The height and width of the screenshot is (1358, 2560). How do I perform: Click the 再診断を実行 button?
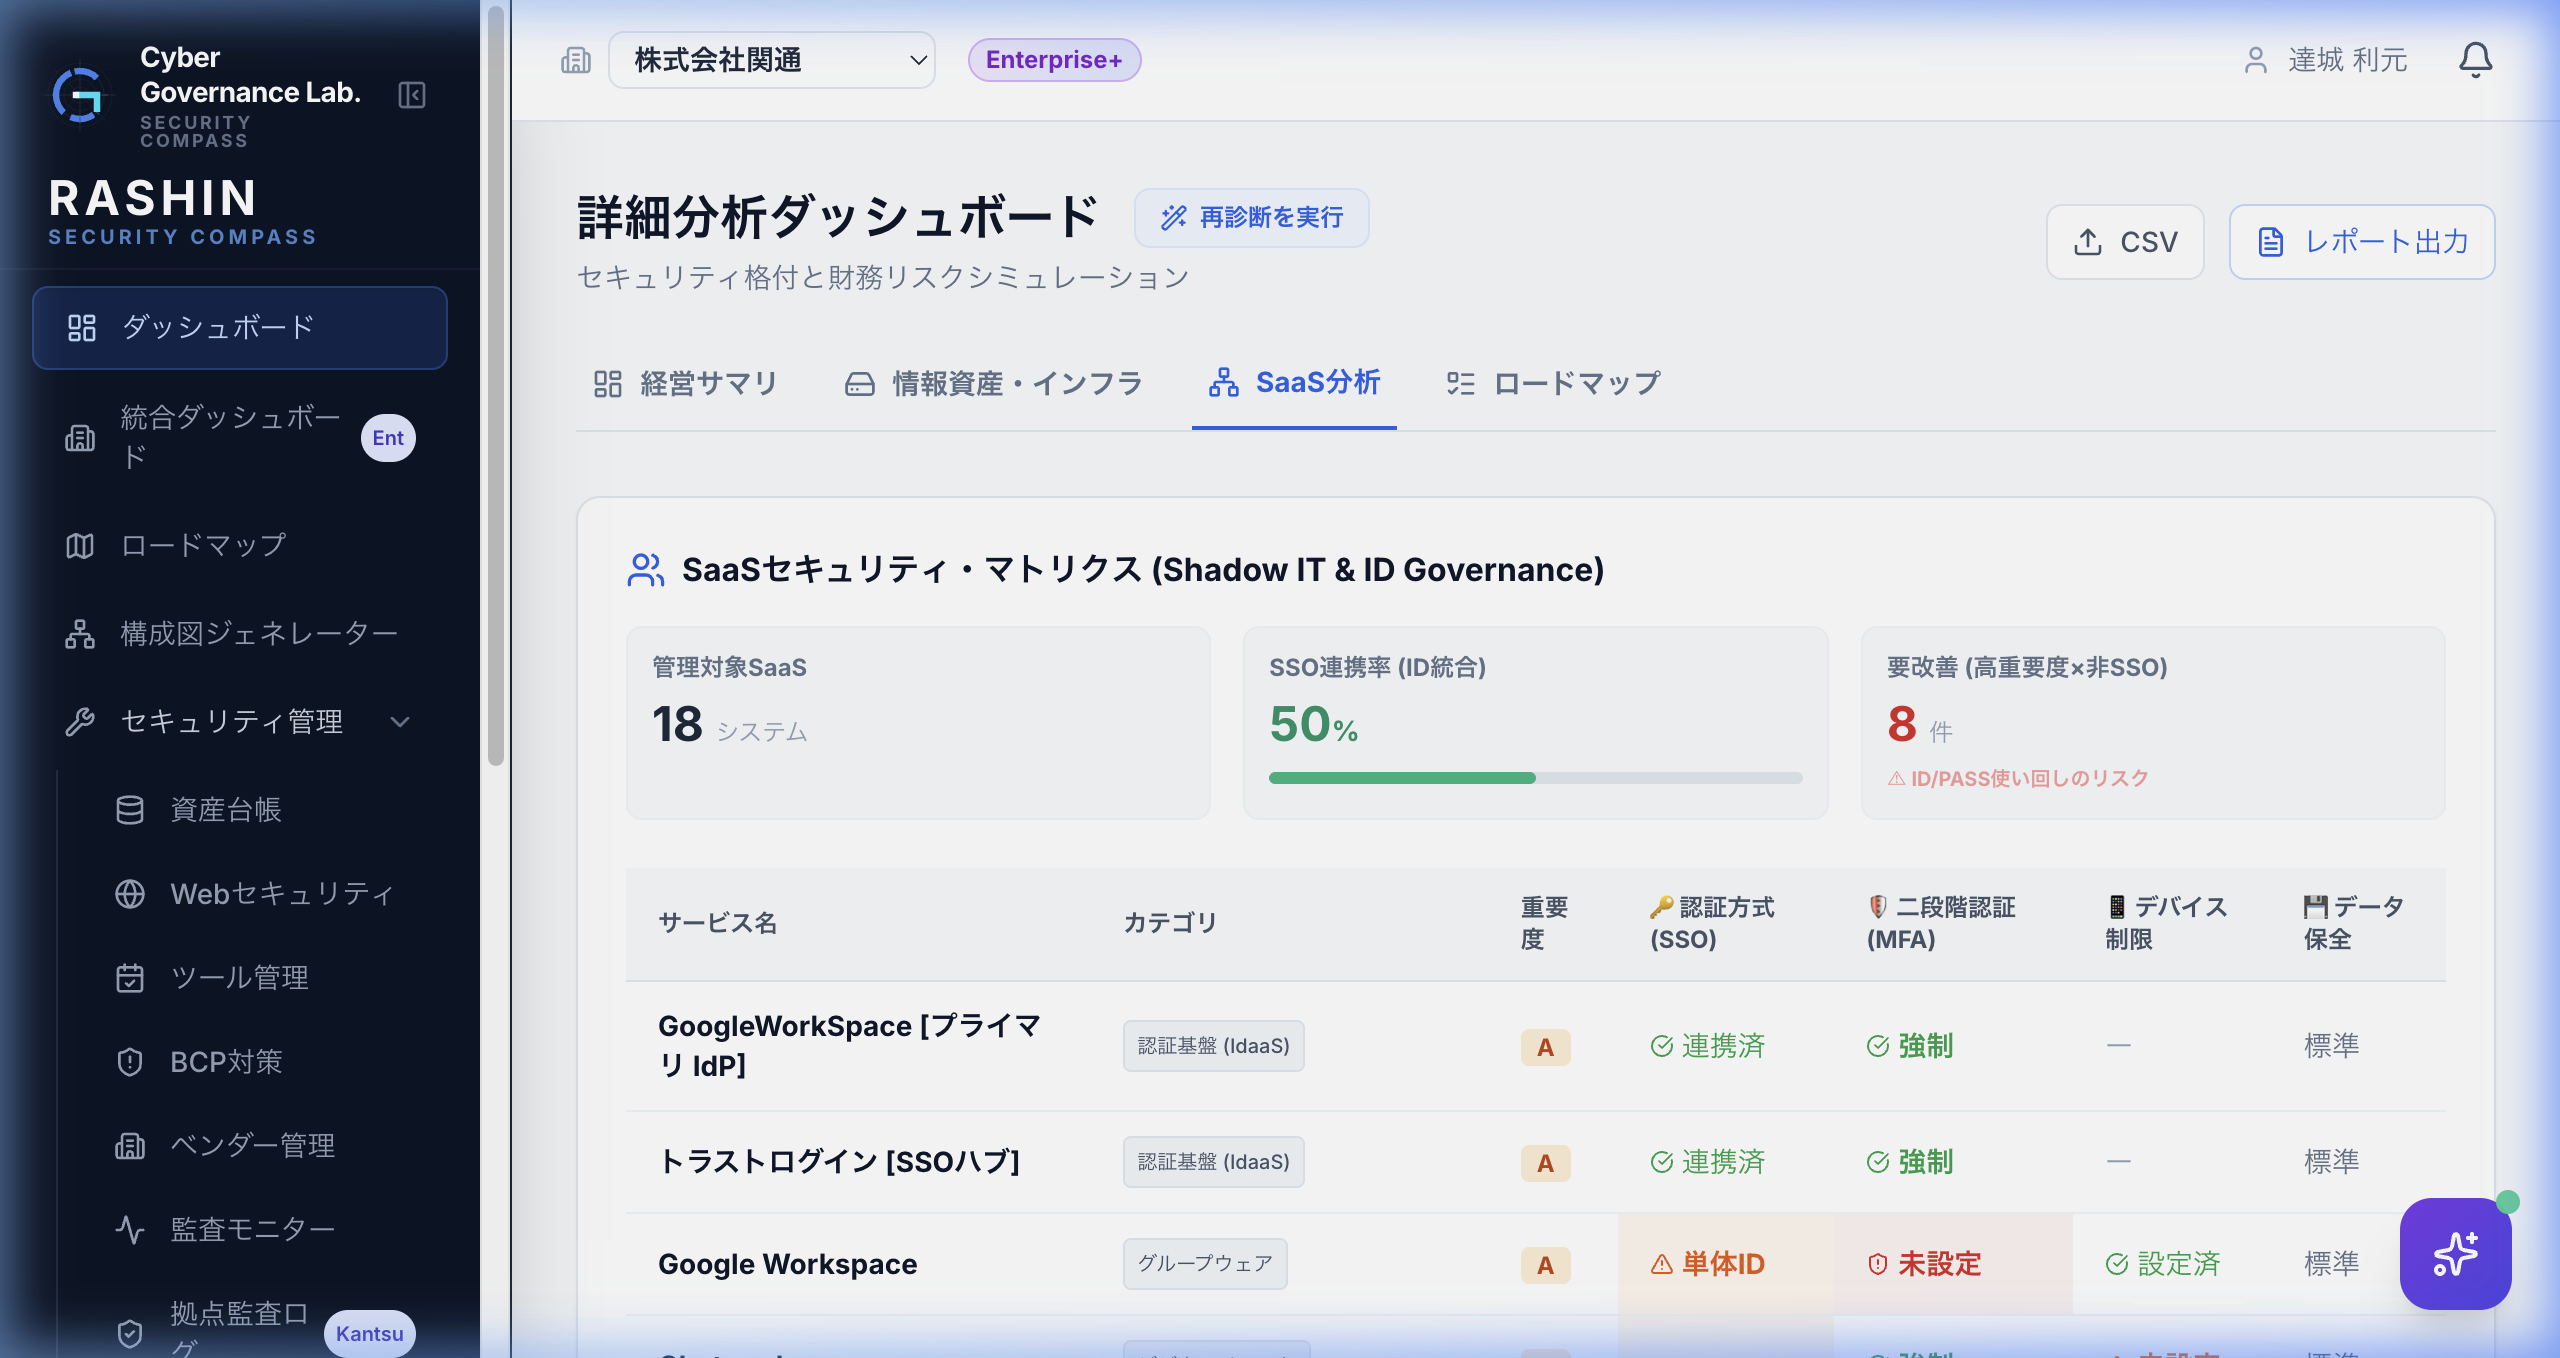(x=1251, y=218)
